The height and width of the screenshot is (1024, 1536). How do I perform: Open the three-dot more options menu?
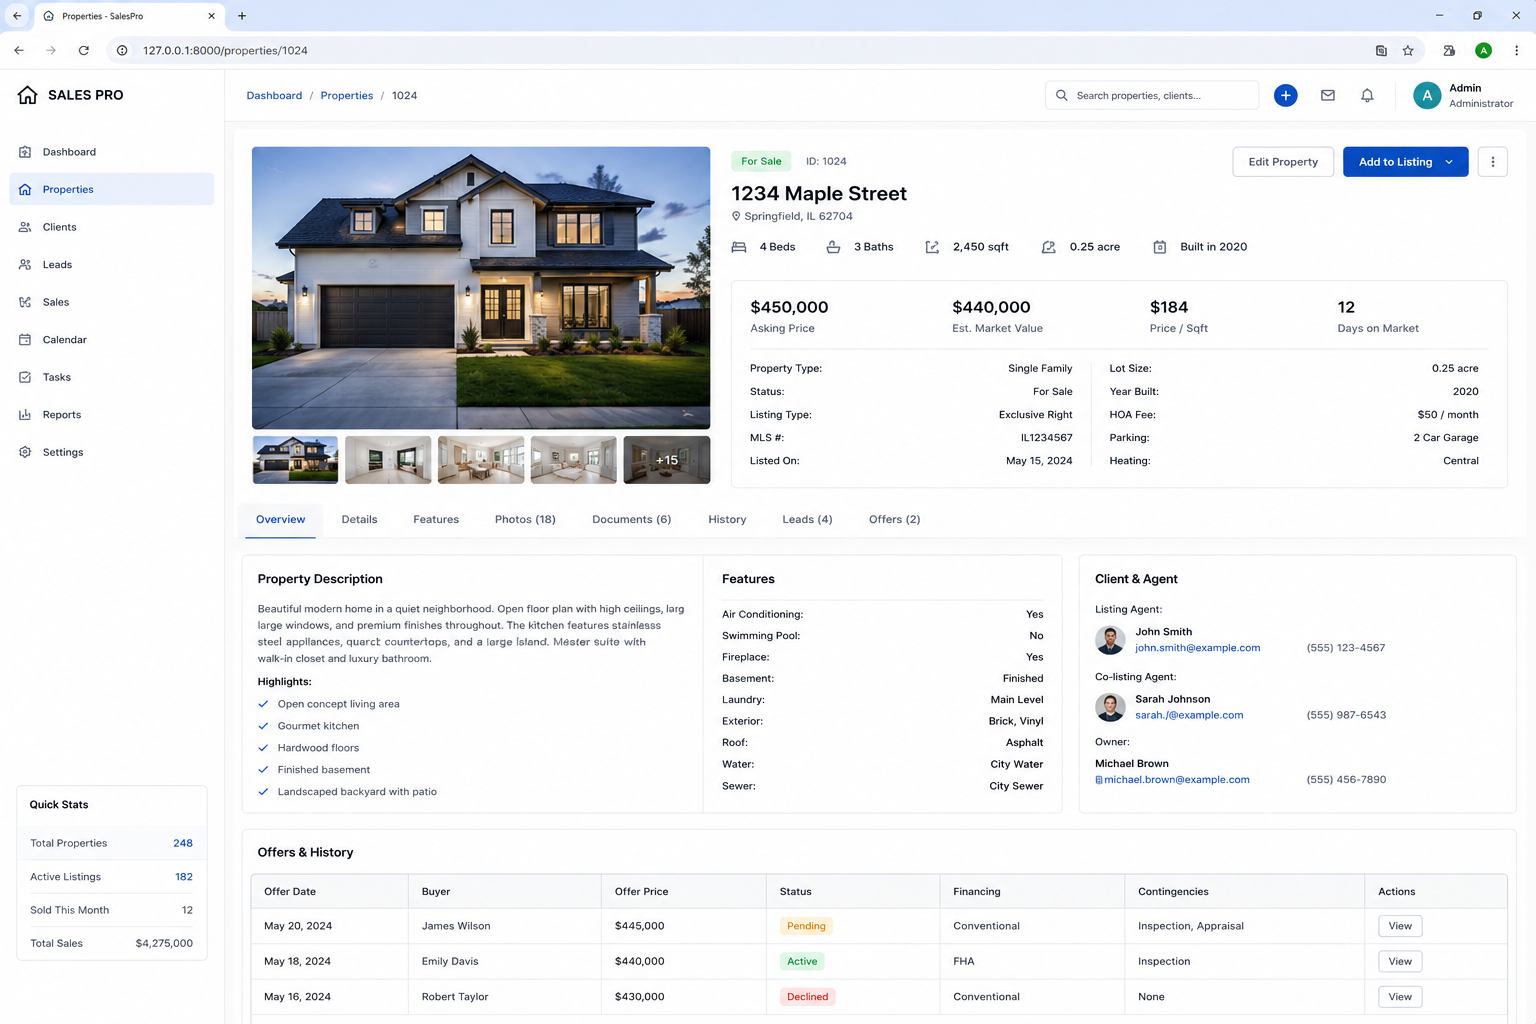pos(1493,162)
